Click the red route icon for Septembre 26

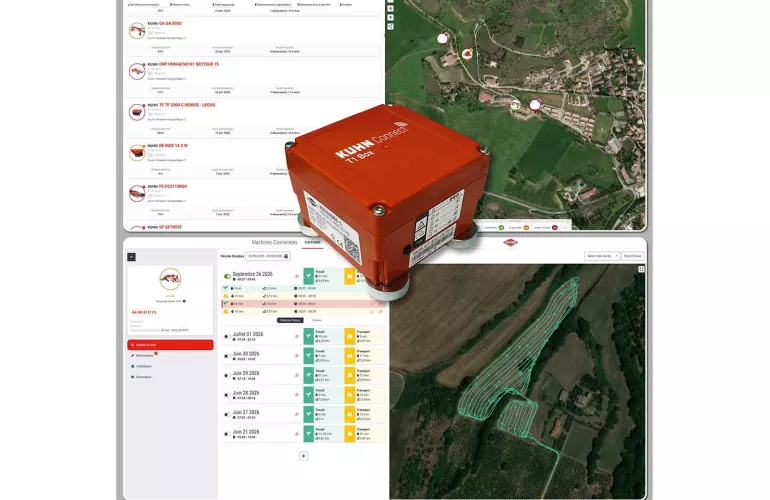point(297,276)
